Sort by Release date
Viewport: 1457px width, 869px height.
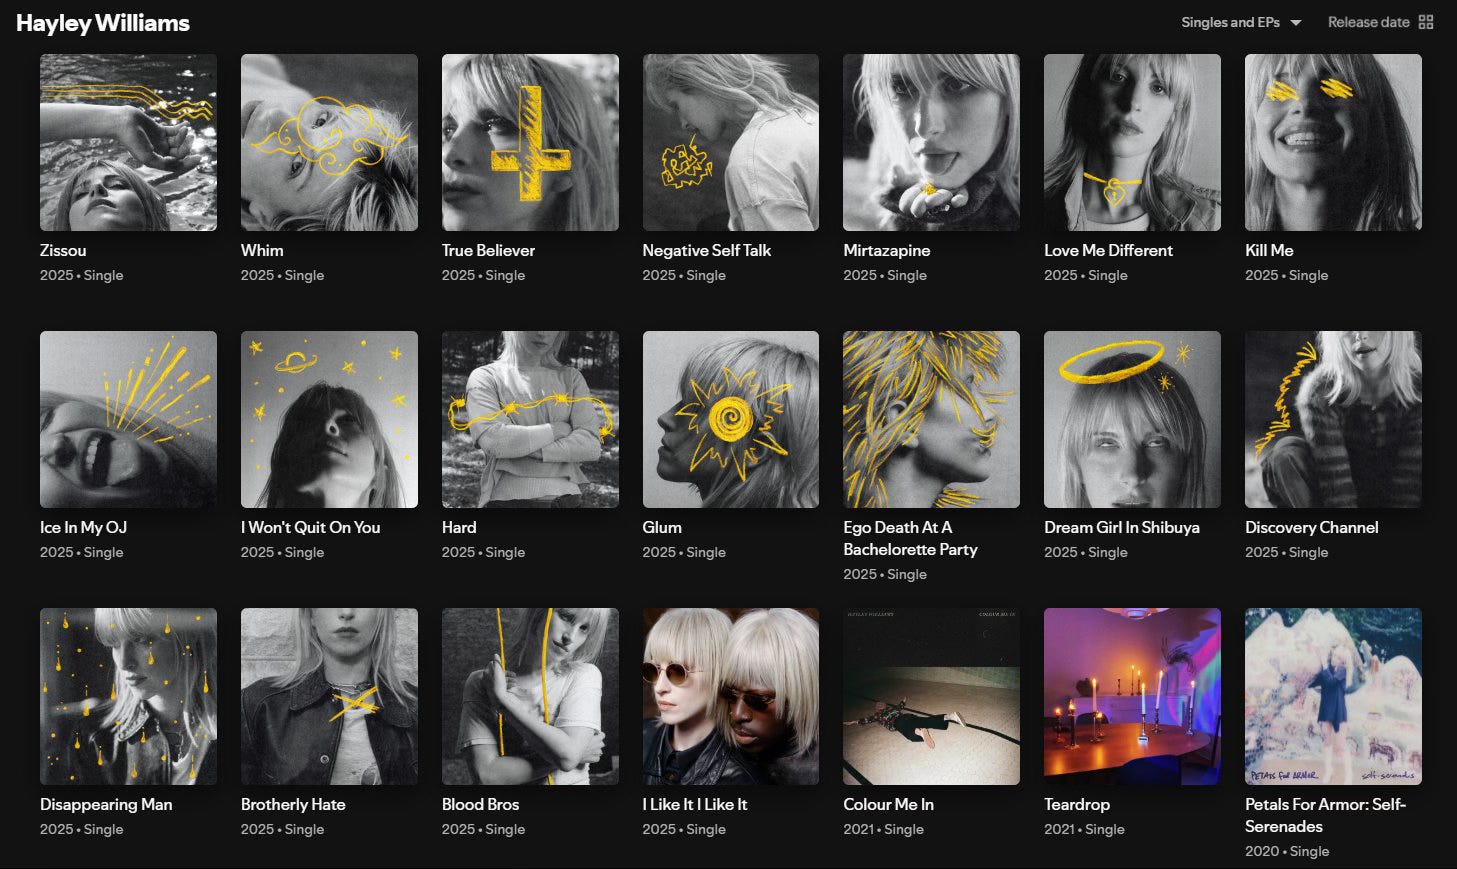point(1368,22)
